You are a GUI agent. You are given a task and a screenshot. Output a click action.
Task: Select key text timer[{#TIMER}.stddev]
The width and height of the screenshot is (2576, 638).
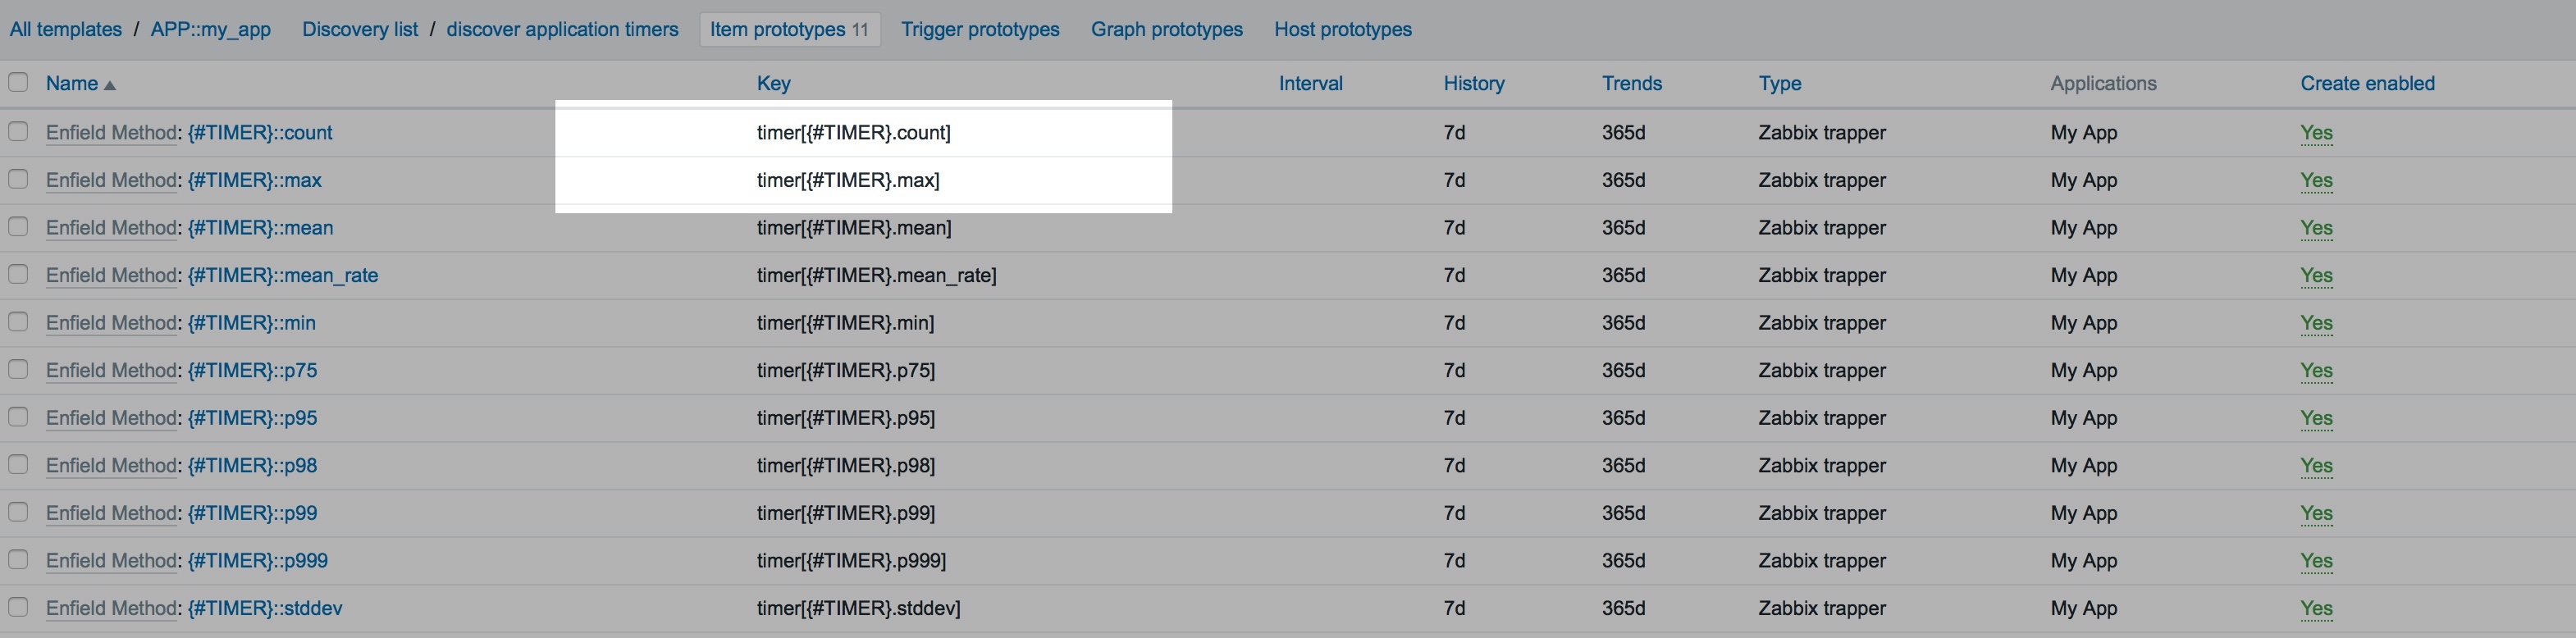coord(859,607)
